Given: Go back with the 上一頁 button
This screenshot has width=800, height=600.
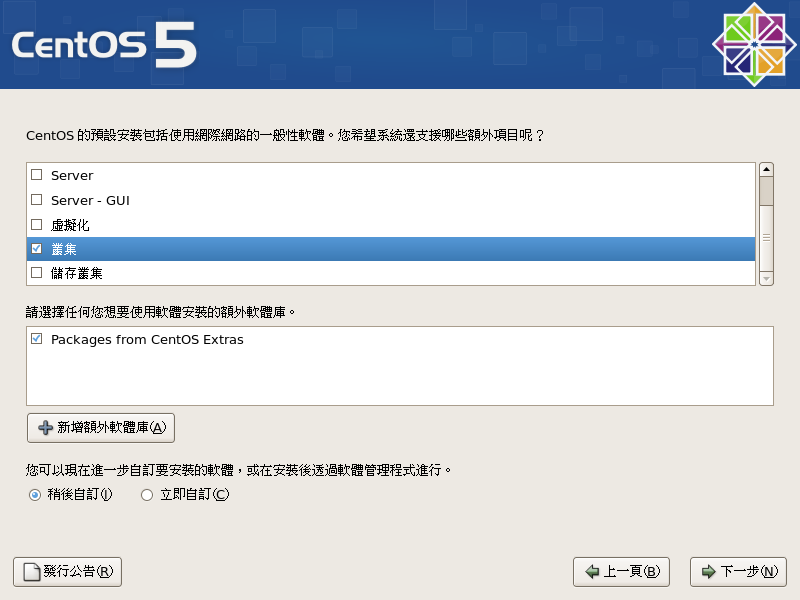Looking at the screenshot, I should (x=621, y=572).
